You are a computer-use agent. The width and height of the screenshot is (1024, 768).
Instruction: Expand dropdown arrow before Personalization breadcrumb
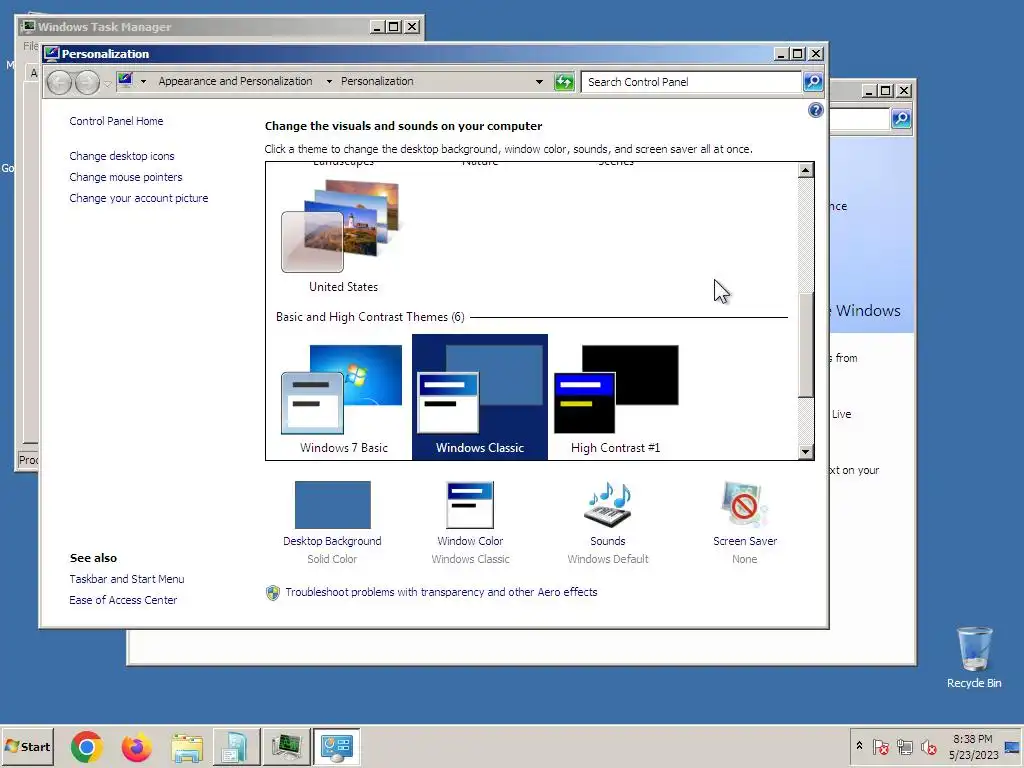[x=329, y=82]
